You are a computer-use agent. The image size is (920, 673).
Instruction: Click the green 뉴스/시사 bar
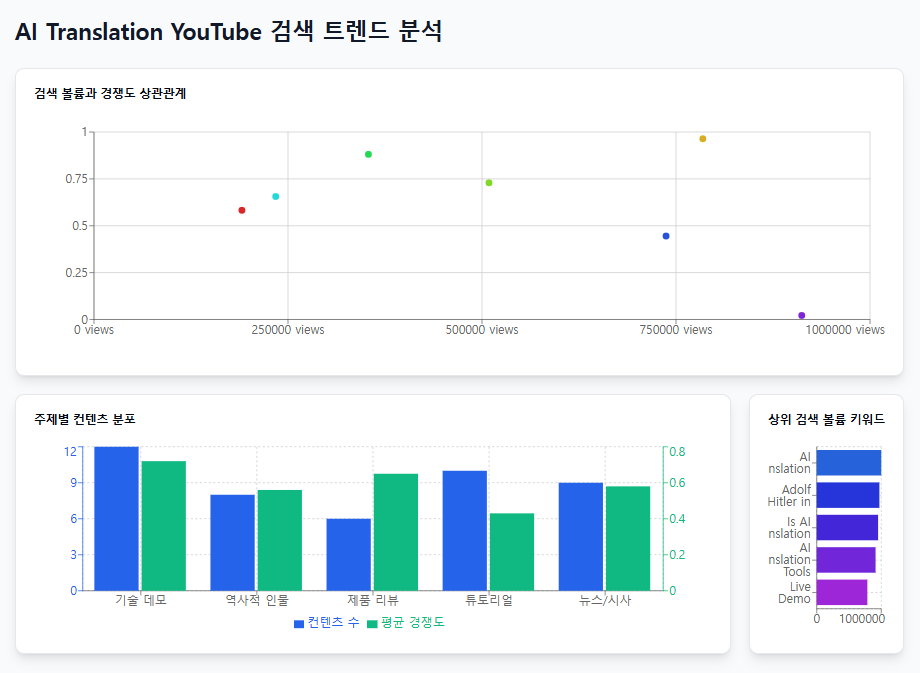click(628, 538)
